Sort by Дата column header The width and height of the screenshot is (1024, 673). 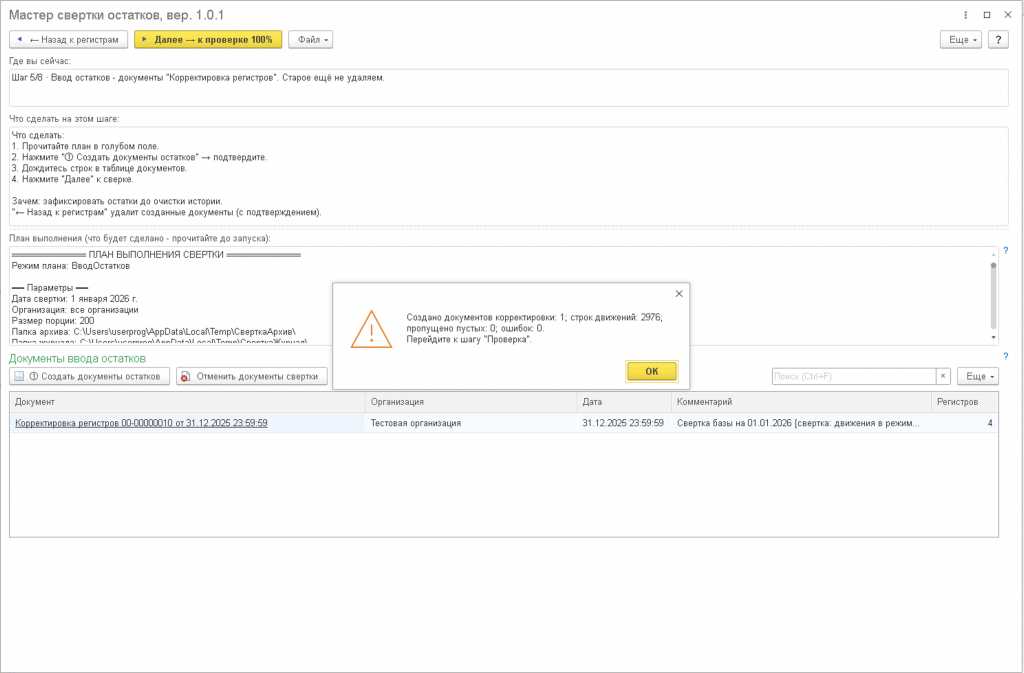coord(624,402)
